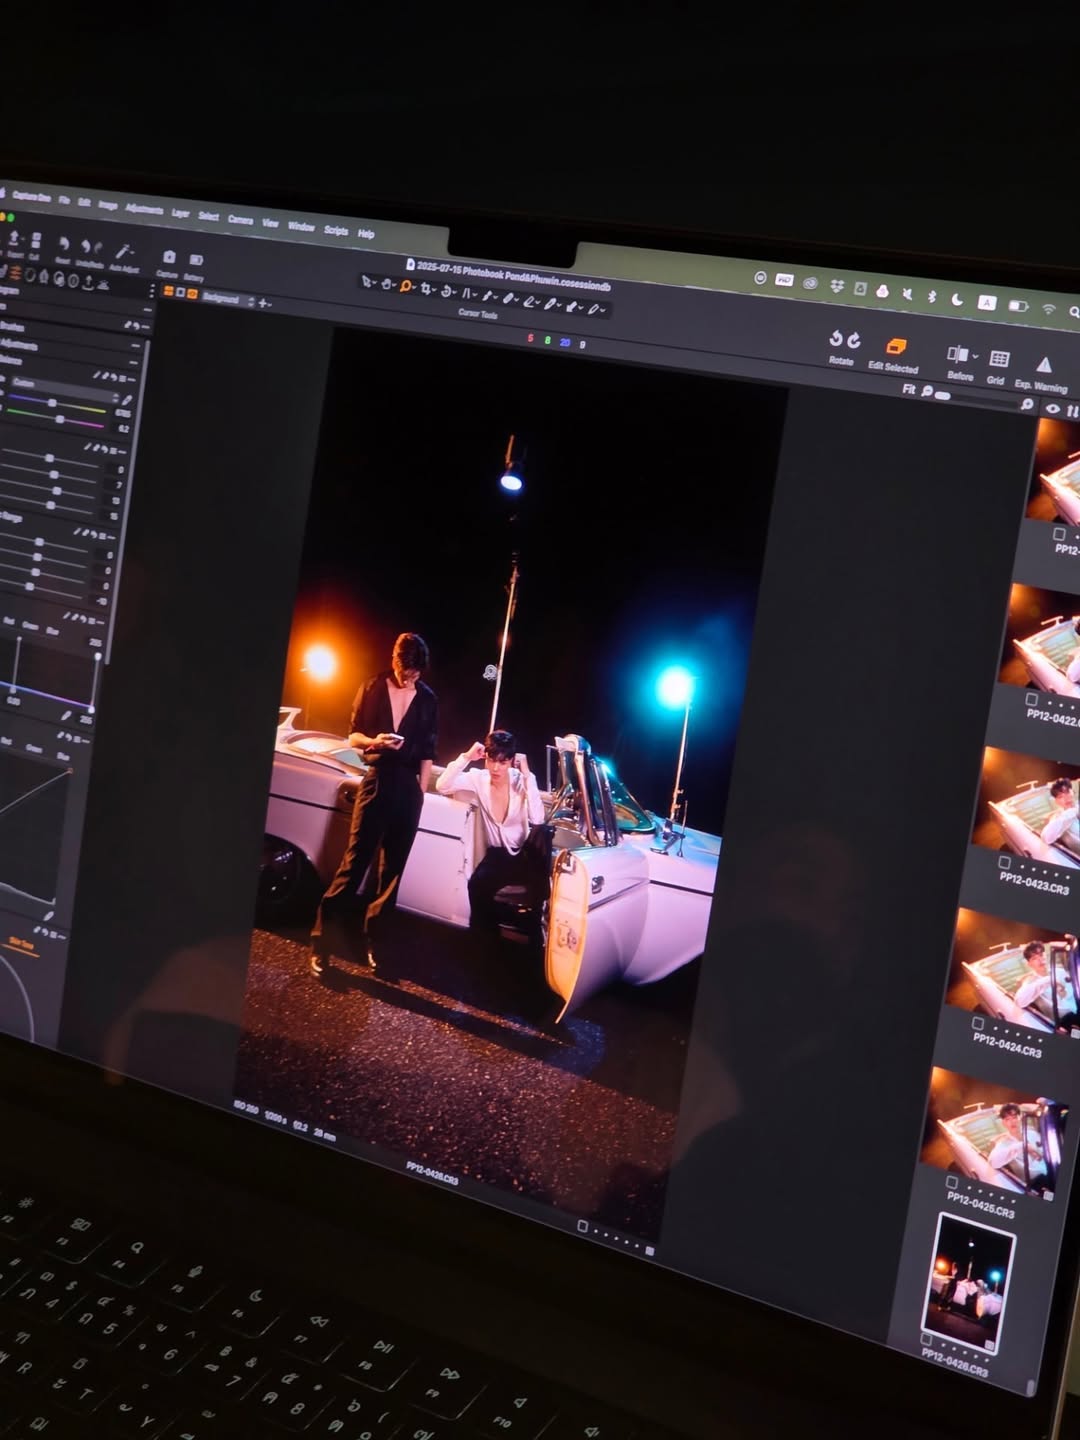
Task: Click the white balance Tint slider handle
Action: 60,420
